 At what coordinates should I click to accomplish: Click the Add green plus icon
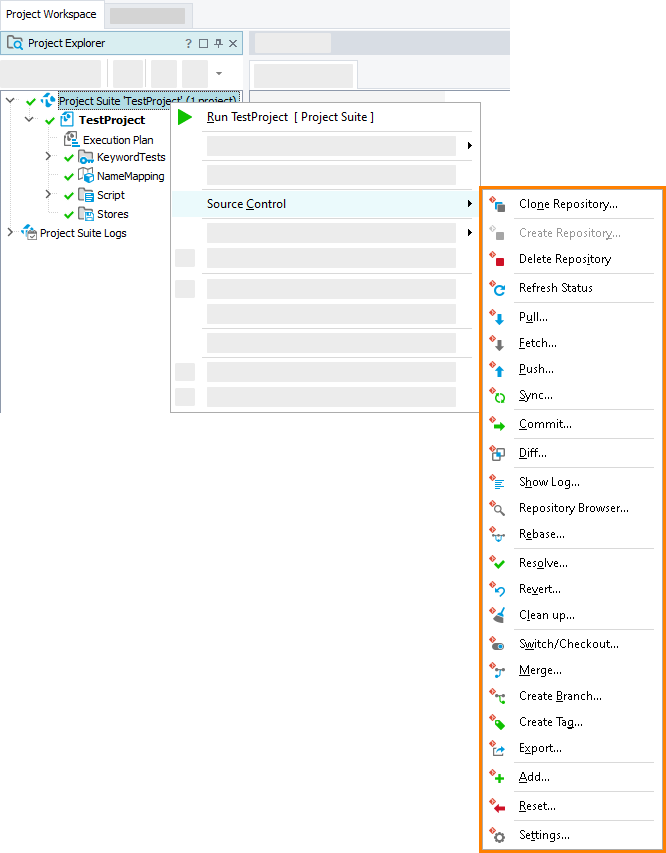pos(497,778)
